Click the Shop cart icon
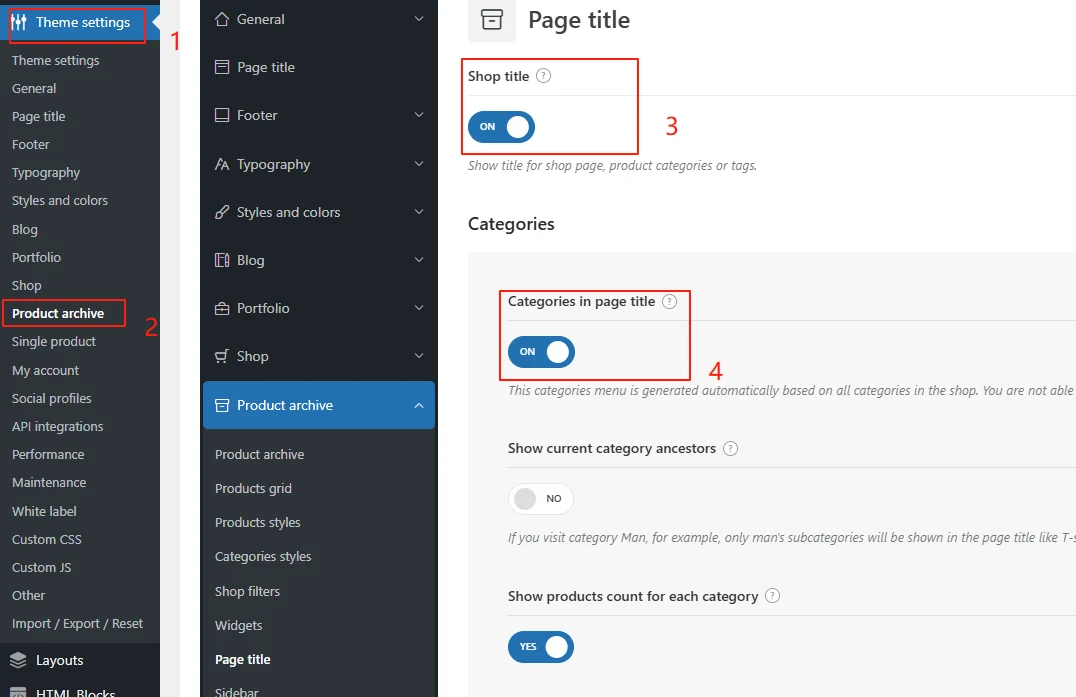 [x=222, y=356]
